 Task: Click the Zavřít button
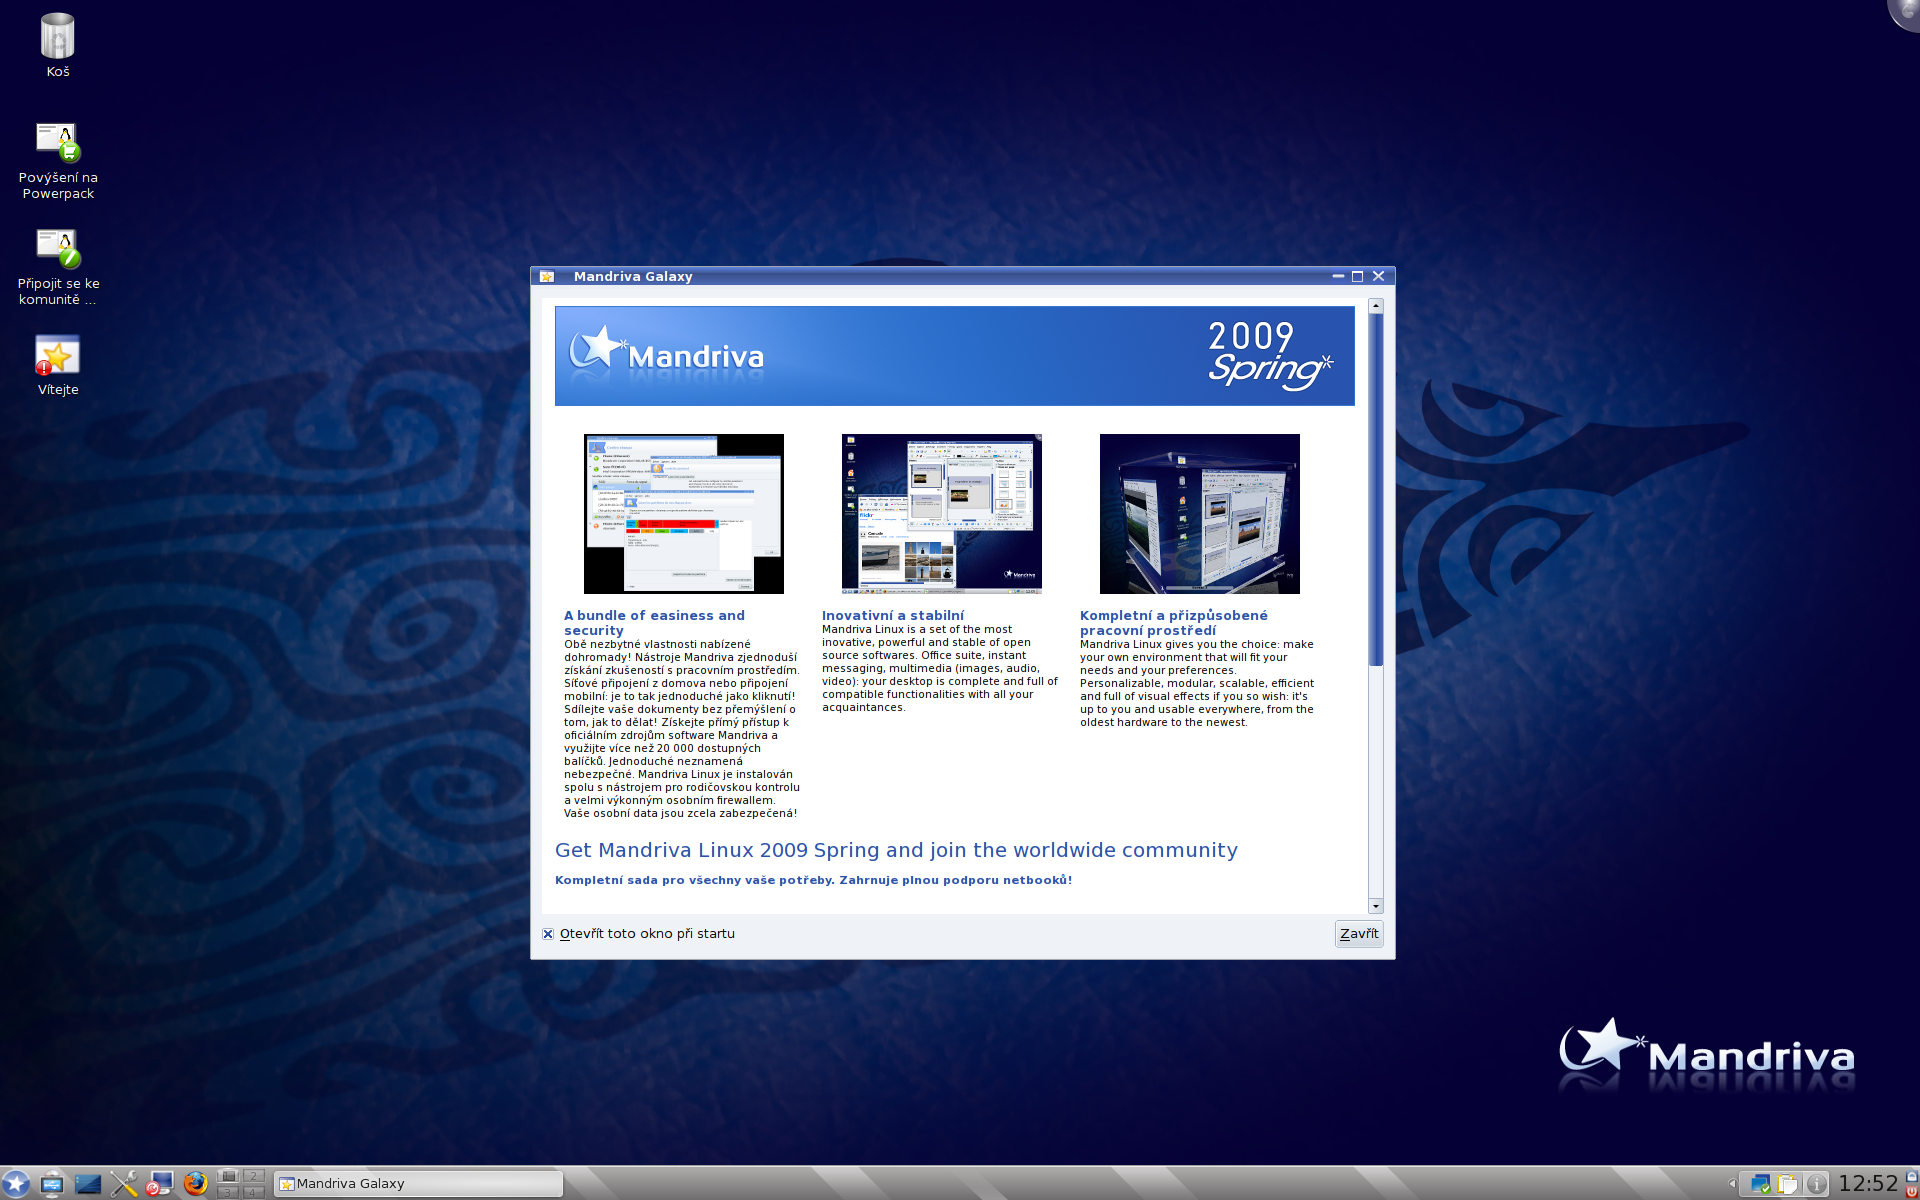pyautogui.click(x=1359, y=934)
